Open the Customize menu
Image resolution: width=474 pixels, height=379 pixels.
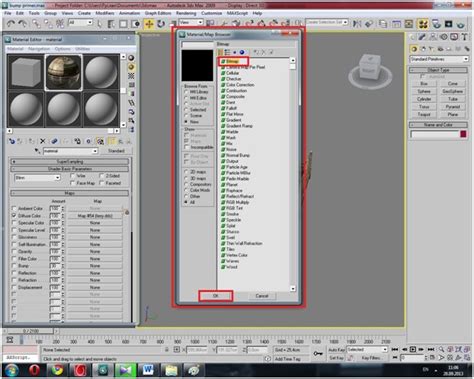[x=212, y=13]
